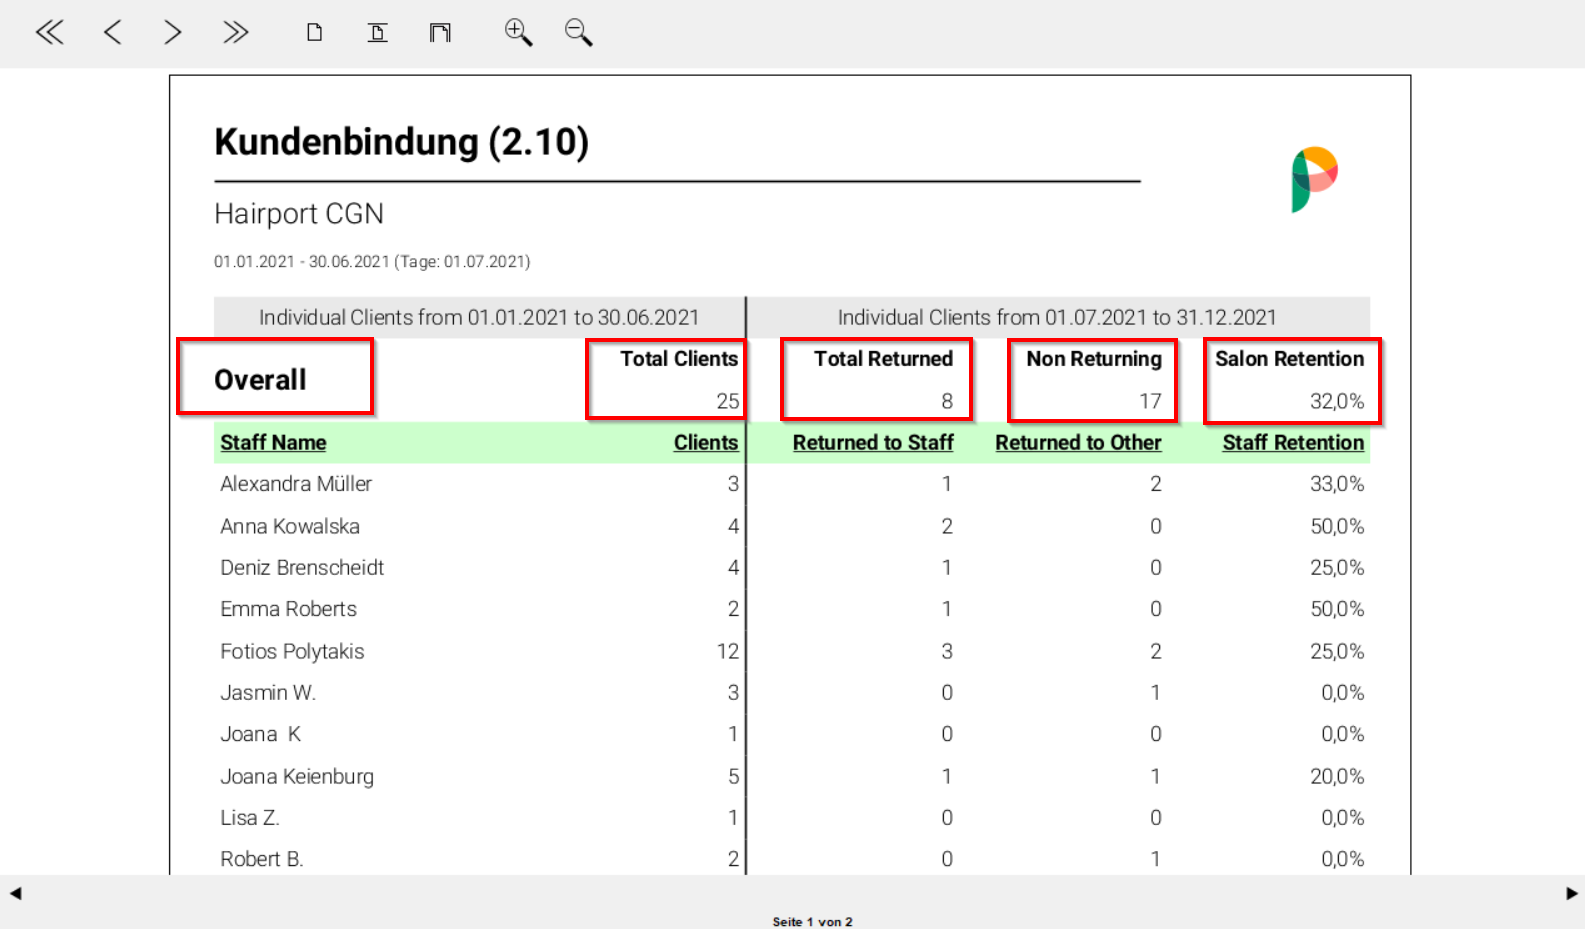Click the Clients column header link
This screenshot has width=1585, height=929.
pyautogui.click(x=705, y=443)
